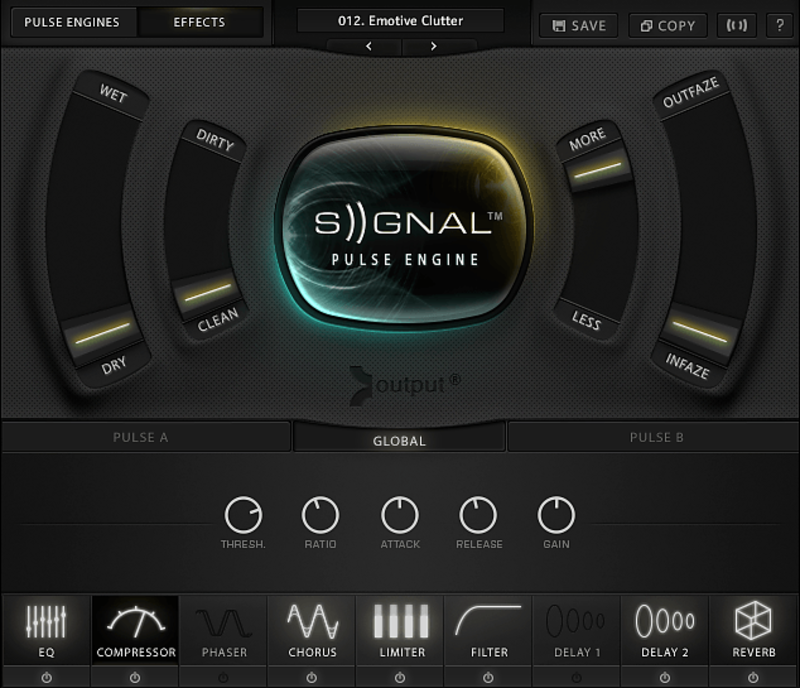
Task: Click the help question mark icon
Action: tap(780, 25)
